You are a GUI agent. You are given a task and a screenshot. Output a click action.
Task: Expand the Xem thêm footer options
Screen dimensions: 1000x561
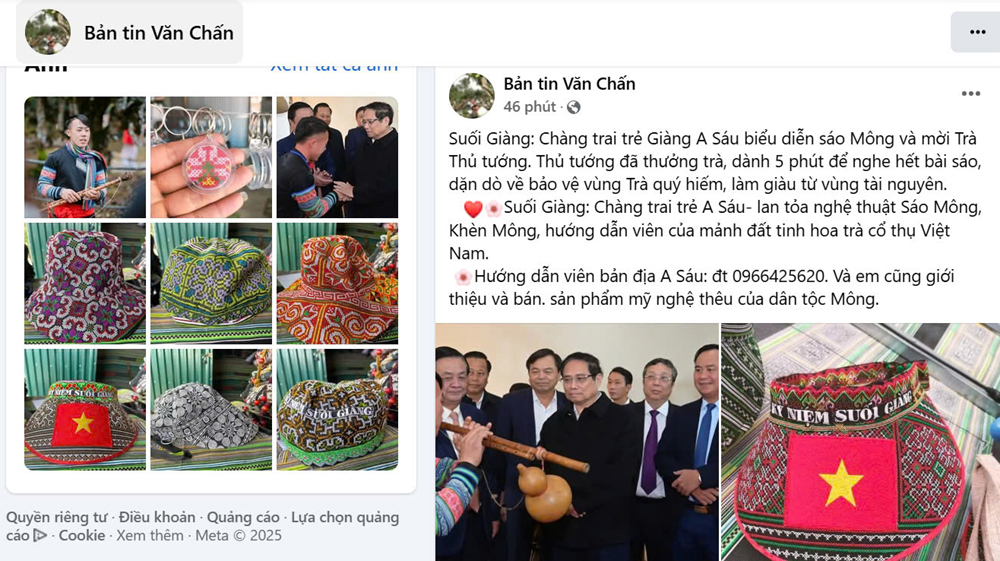150,535
